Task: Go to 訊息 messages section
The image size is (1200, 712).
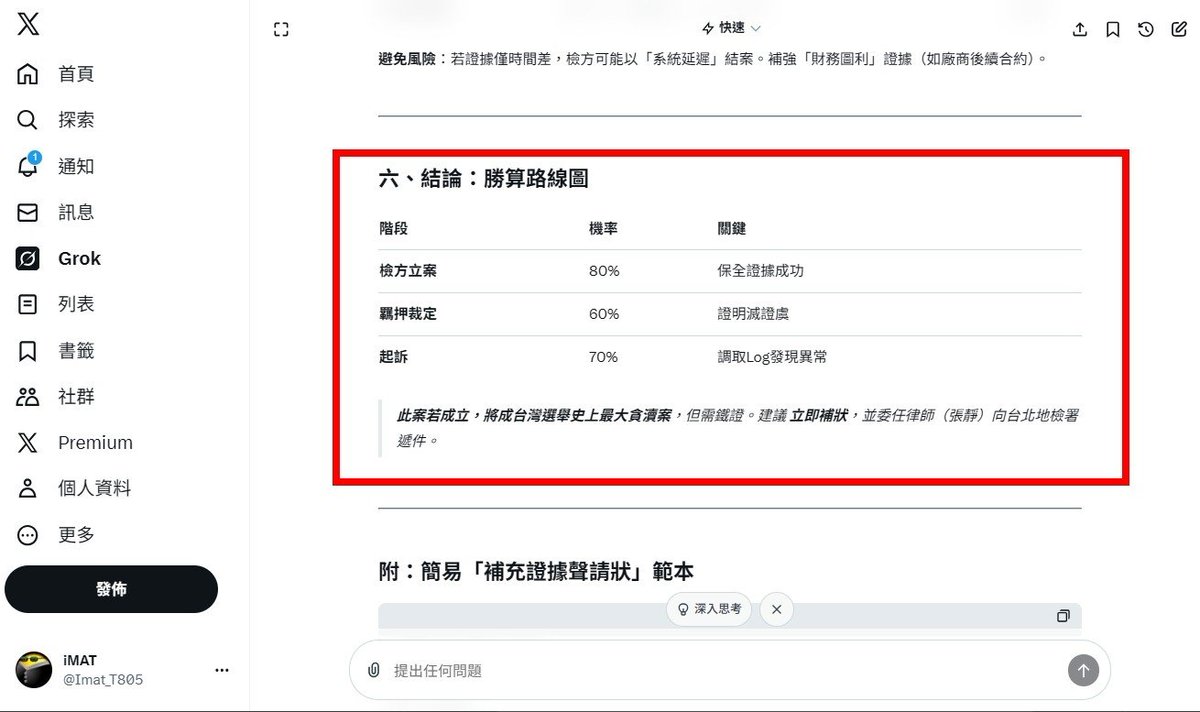Action: tap(75, 212)
